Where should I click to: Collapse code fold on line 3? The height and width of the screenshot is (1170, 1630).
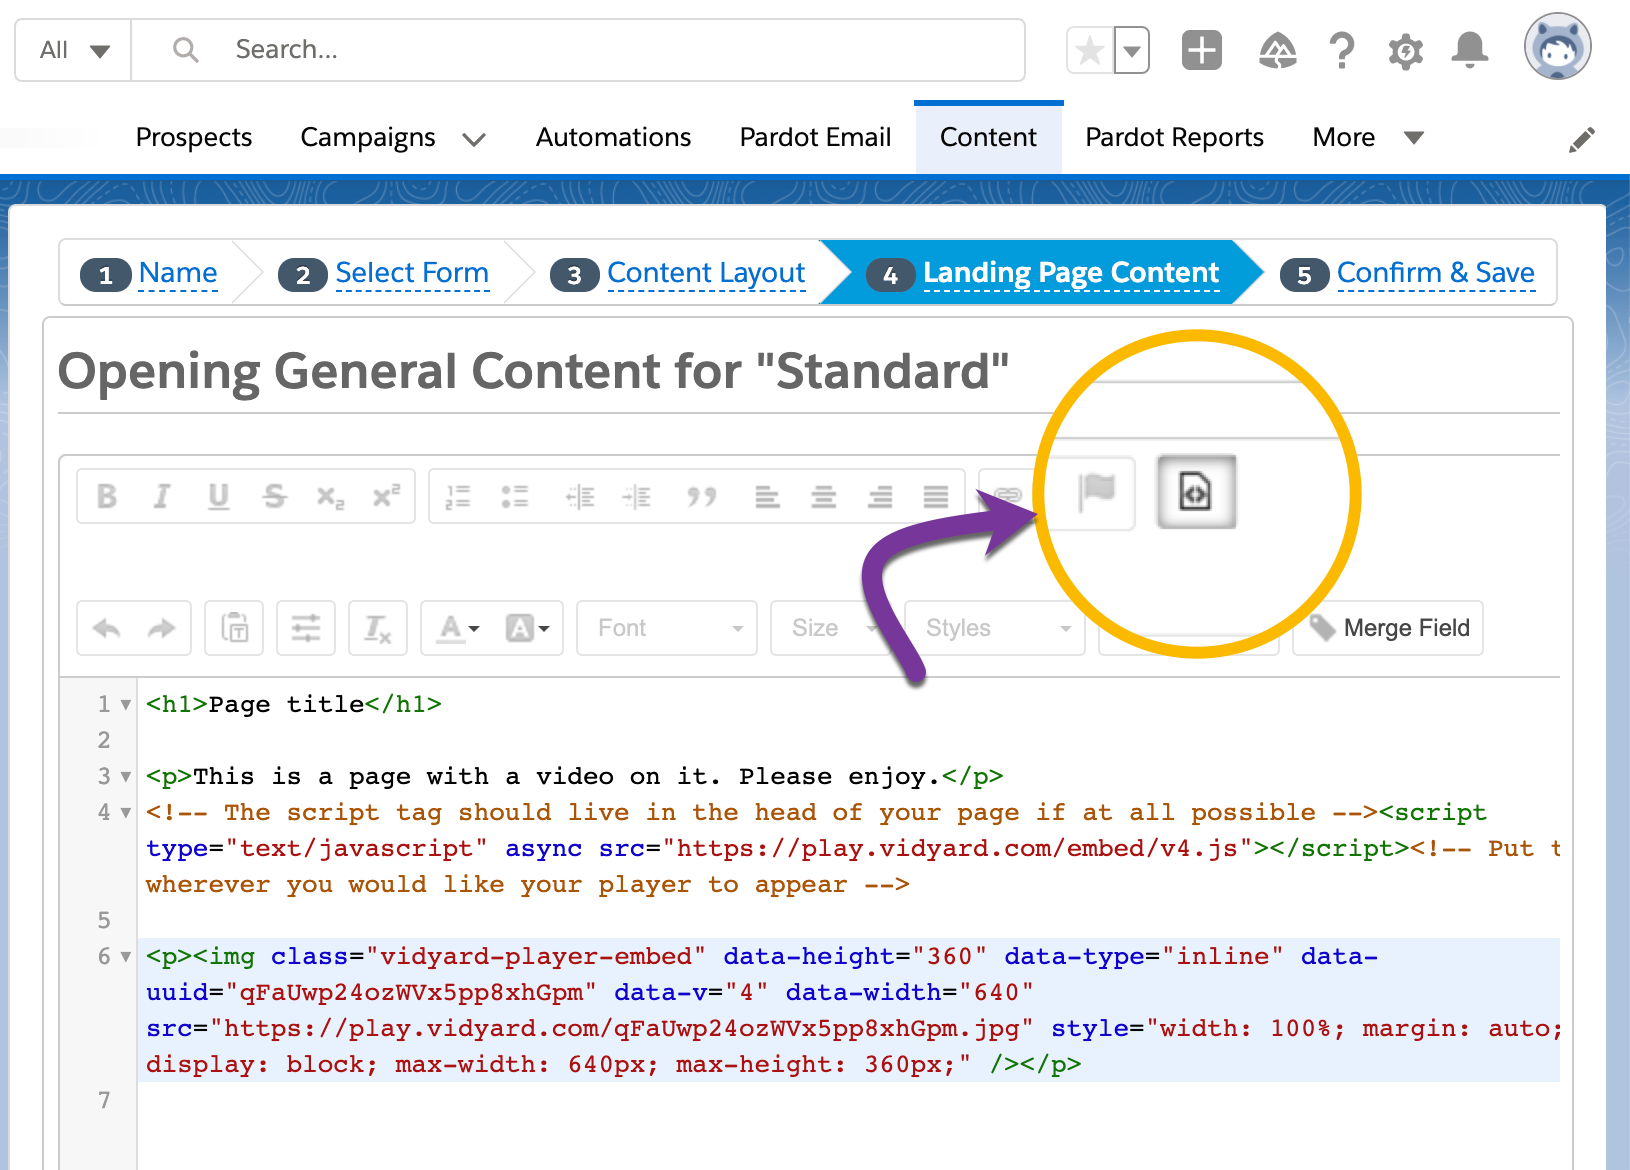(125, 777)
